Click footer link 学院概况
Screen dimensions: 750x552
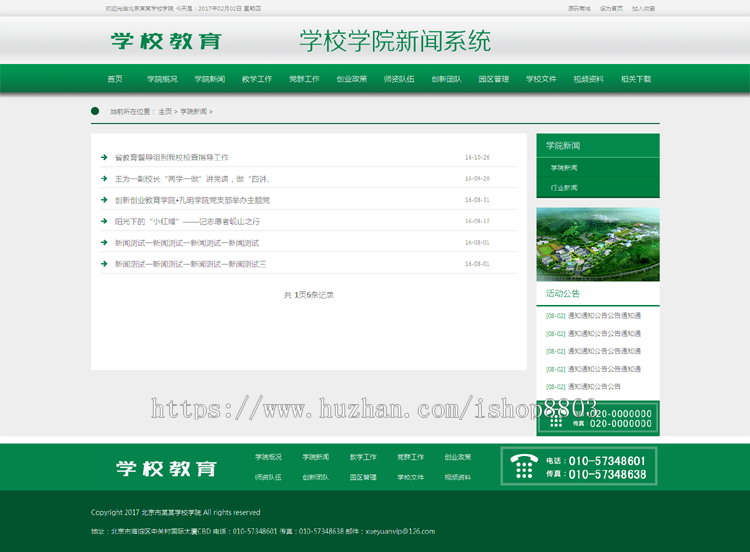point(268,457)
